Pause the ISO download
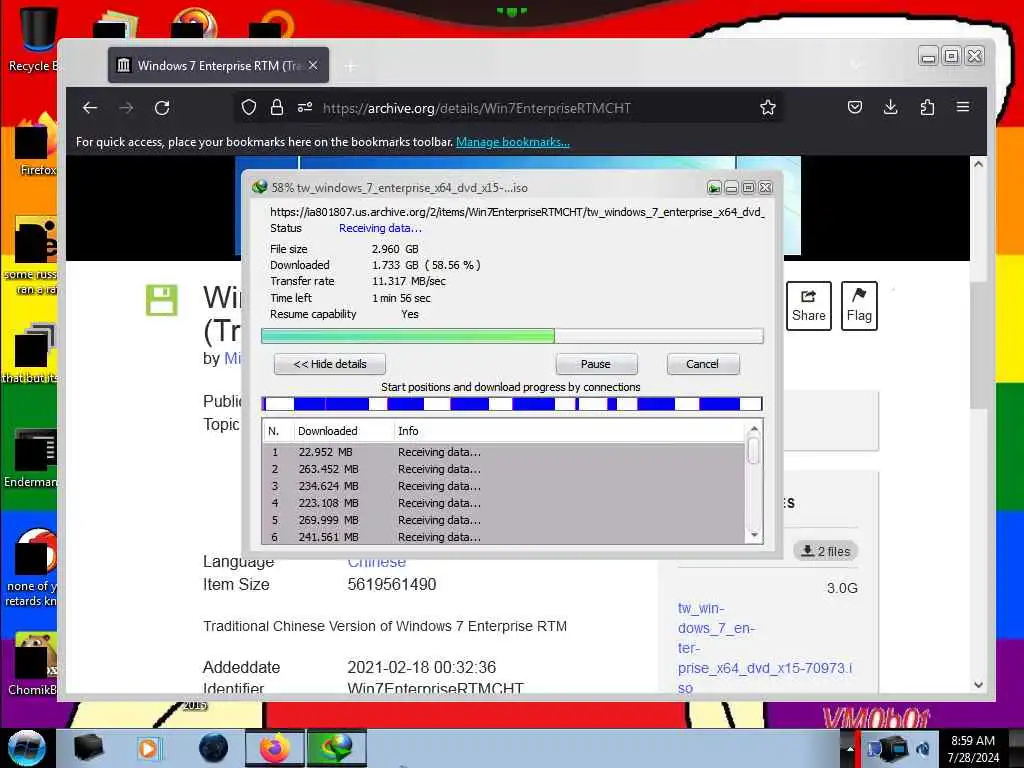The image size is (1024, 768). [596, 364]
